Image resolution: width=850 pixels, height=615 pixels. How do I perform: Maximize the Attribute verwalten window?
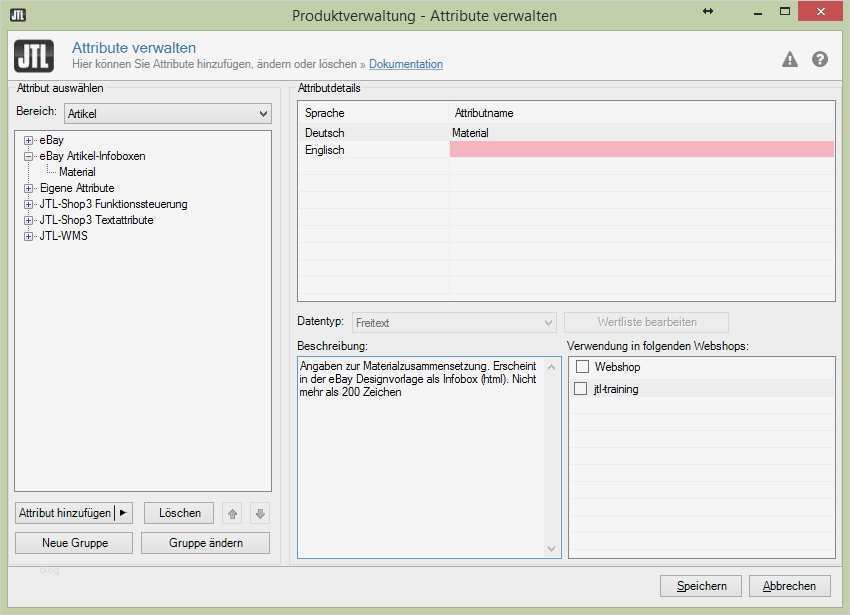[x=784, y=11]
